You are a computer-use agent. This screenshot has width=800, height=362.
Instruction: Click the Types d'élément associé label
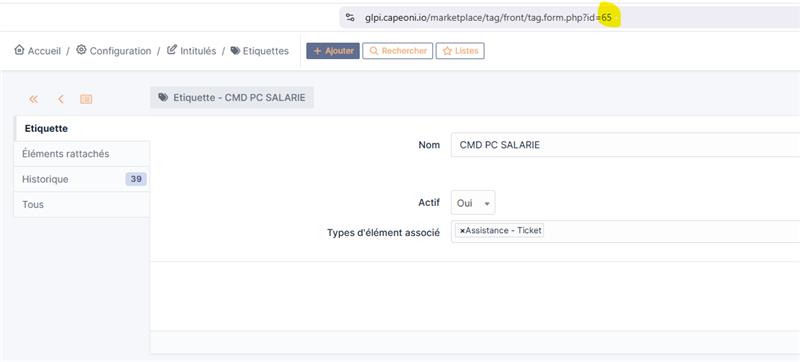384,232
